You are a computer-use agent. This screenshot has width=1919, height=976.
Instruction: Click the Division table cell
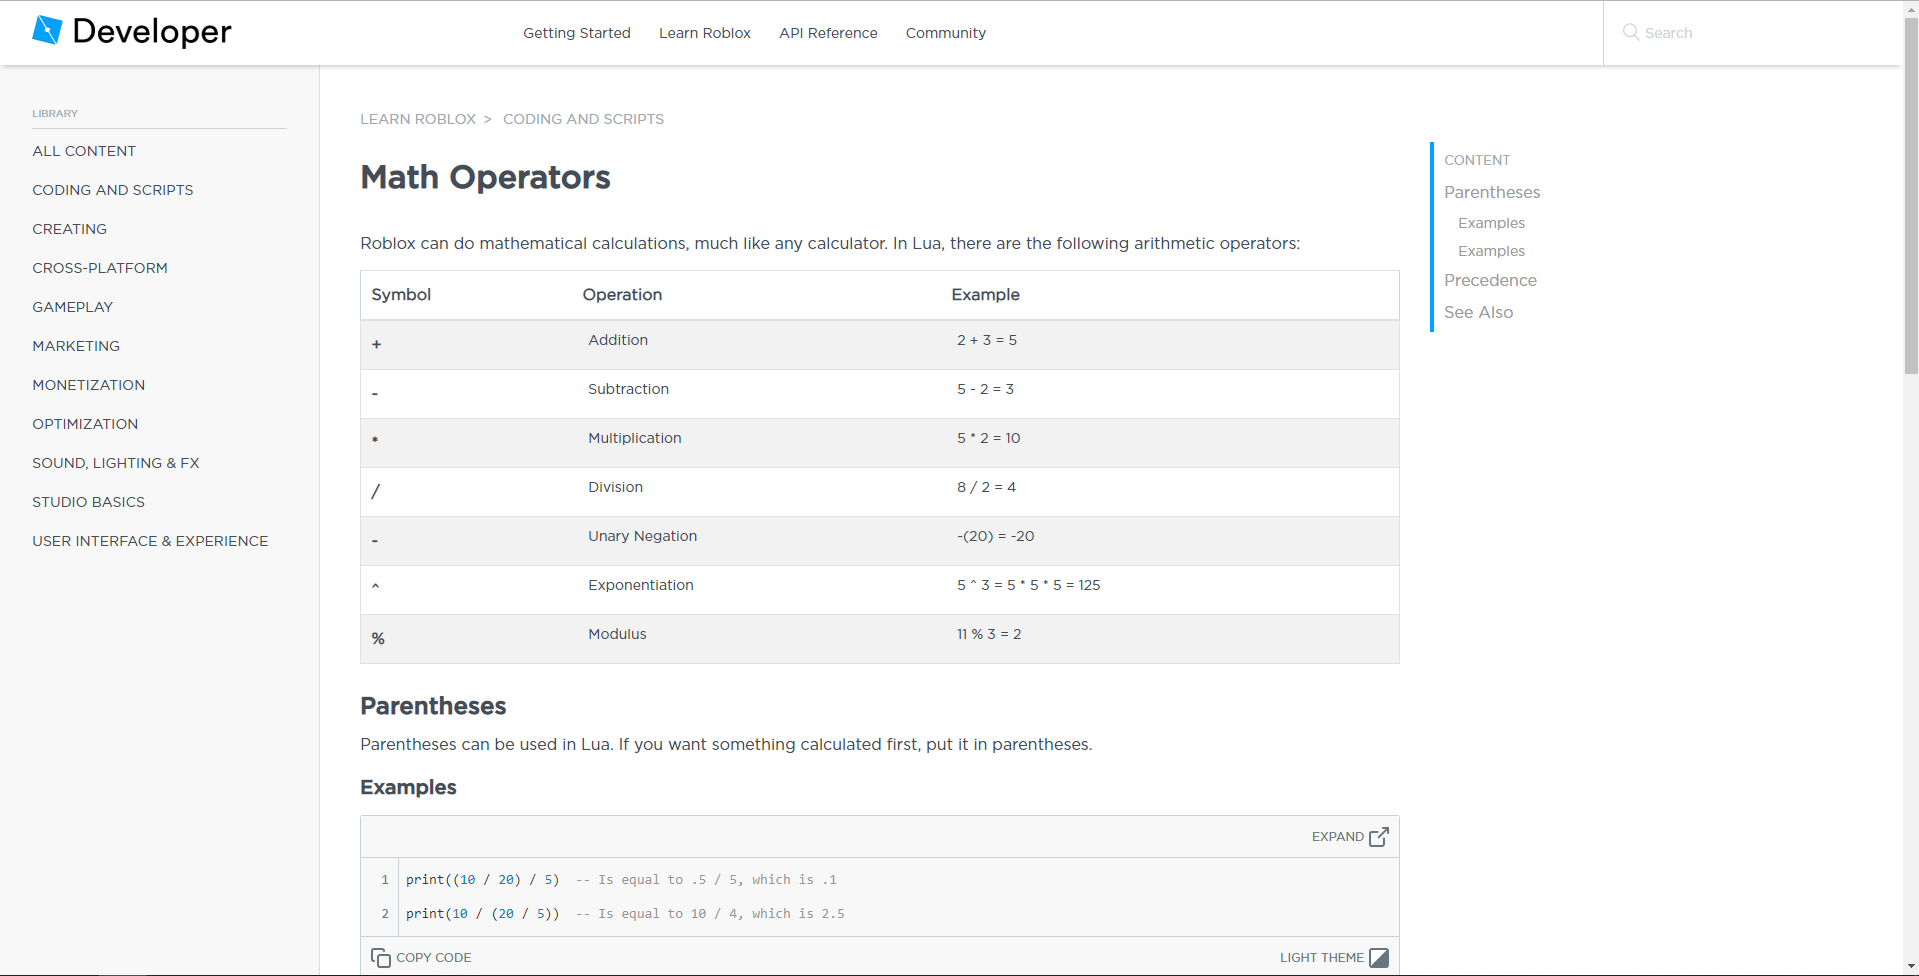click(x=615, y=487)
